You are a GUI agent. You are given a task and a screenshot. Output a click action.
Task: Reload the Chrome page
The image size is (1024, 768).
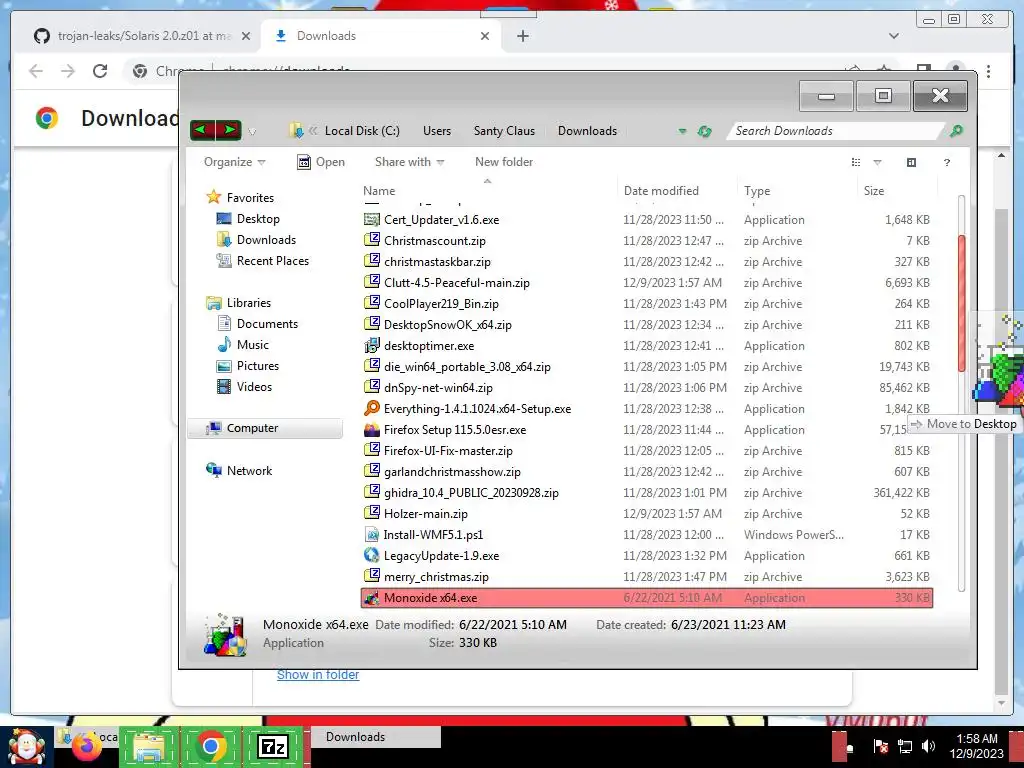click(x=100, y=71)
